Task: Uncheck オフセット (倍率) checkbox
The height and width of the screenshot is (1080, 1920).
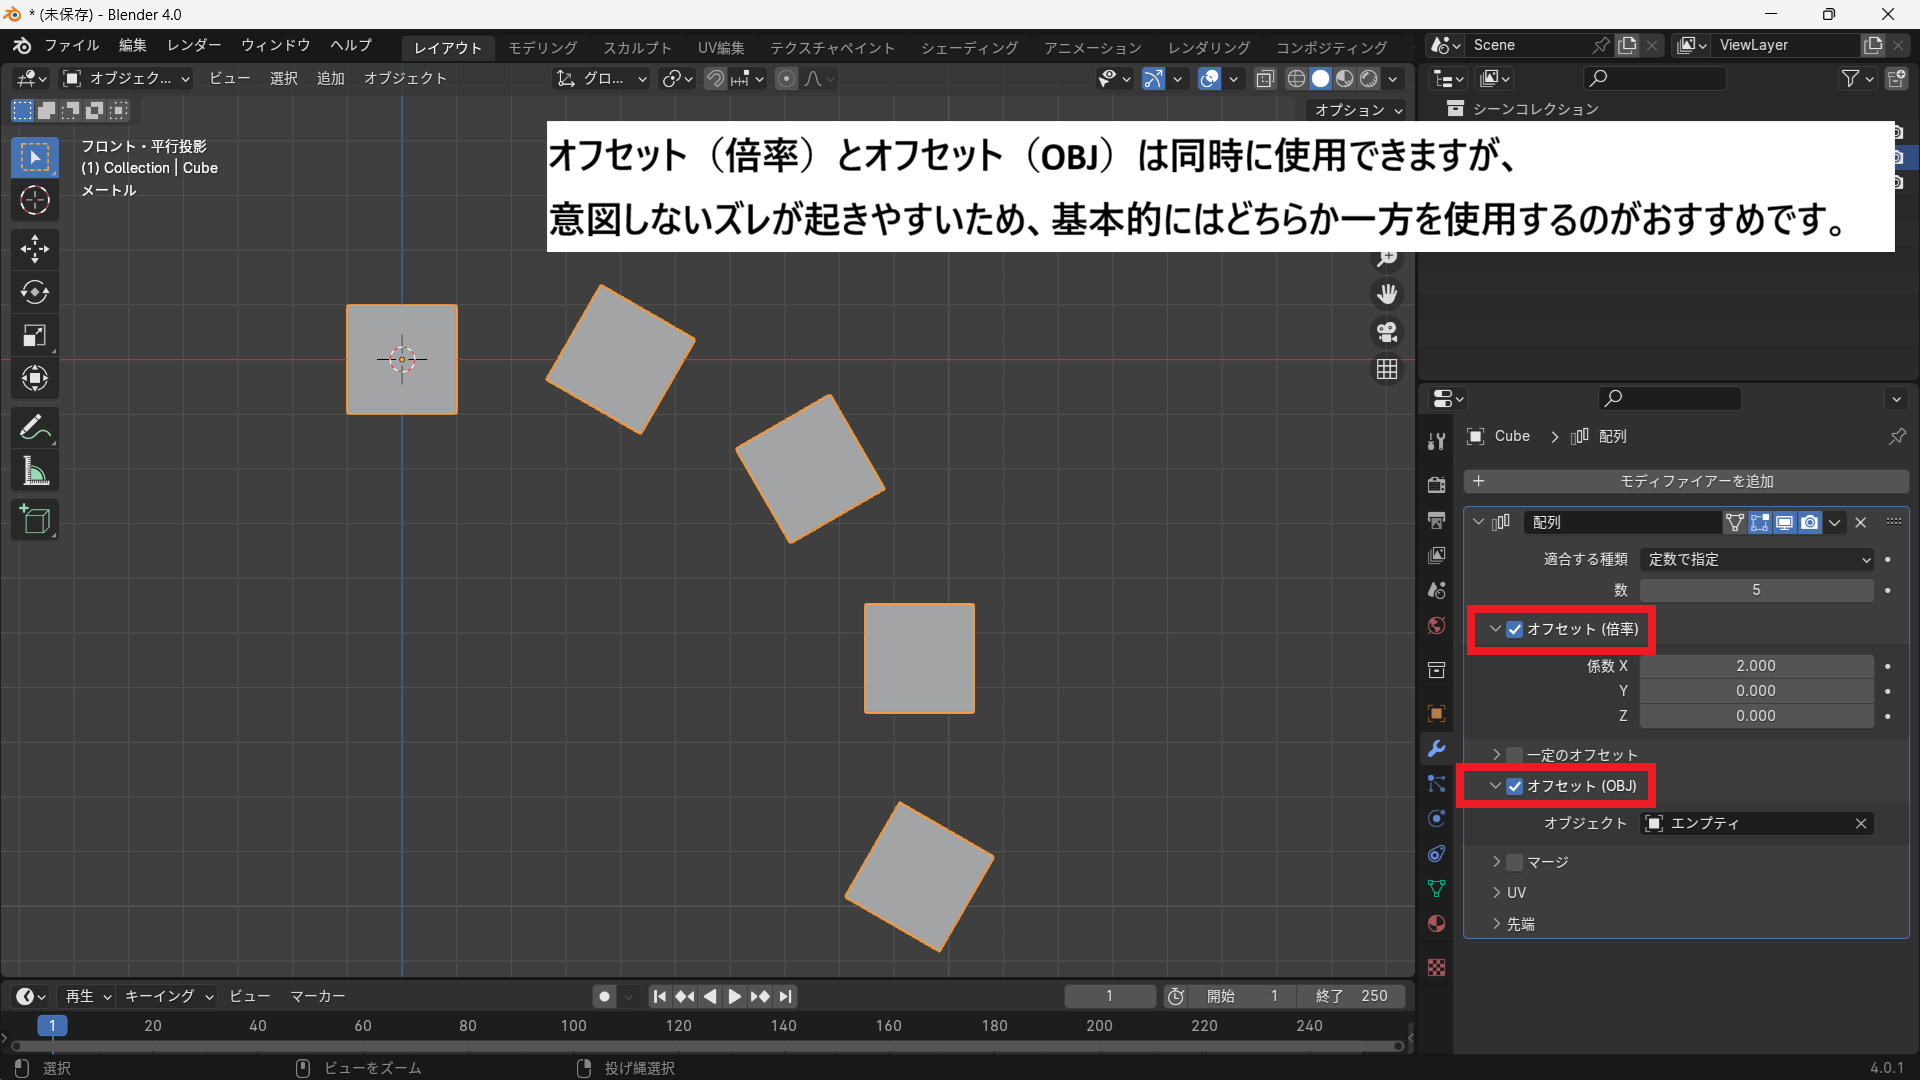Action: [1515, 629]
